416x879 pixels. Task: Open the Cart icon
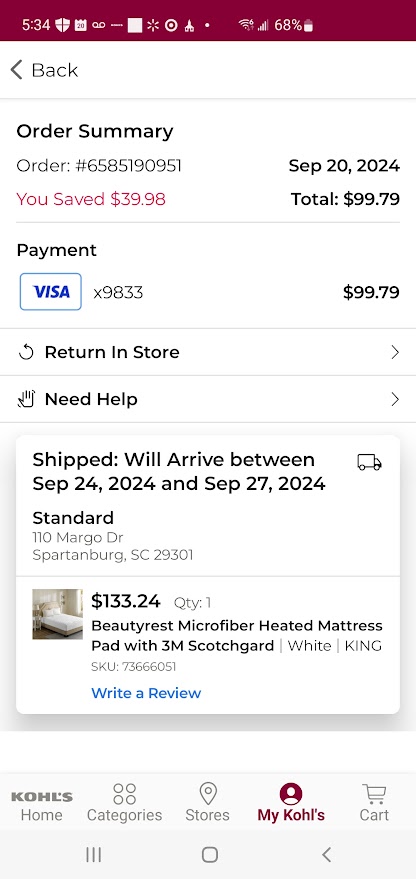point(374,794)
